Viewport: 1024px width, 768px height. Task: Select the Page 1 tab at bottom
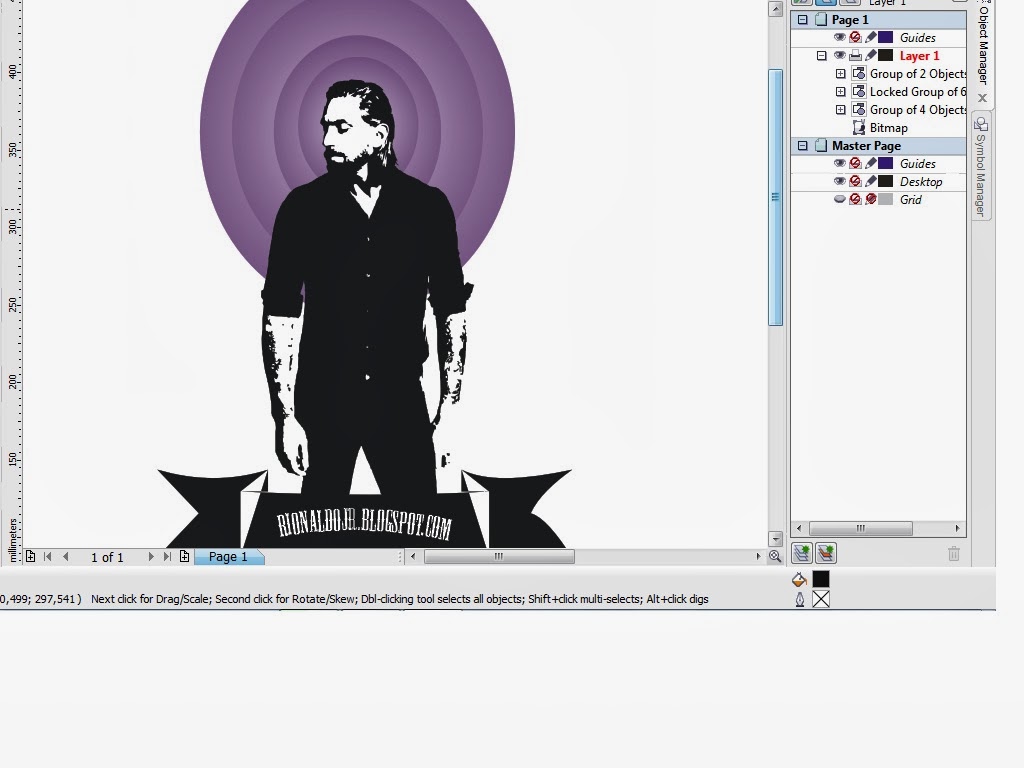228,557
